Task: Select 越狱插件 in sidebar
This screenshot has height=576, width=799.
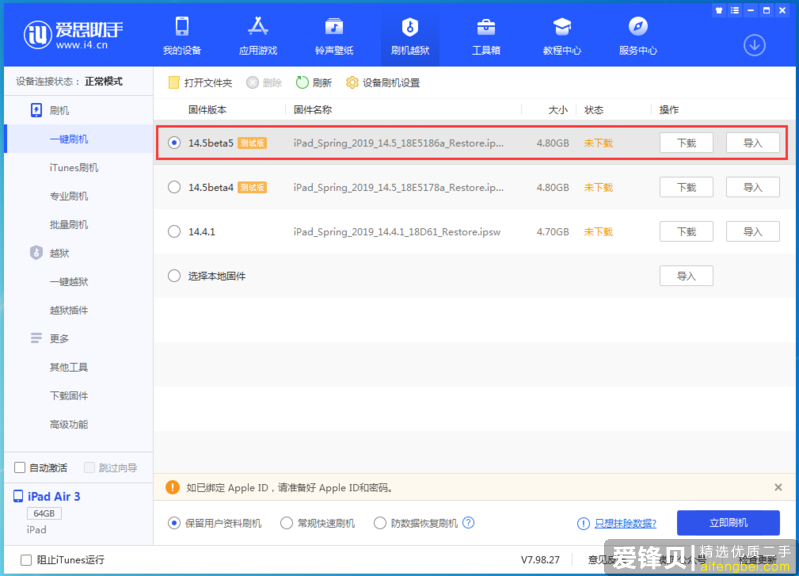Action: point(69,310)
